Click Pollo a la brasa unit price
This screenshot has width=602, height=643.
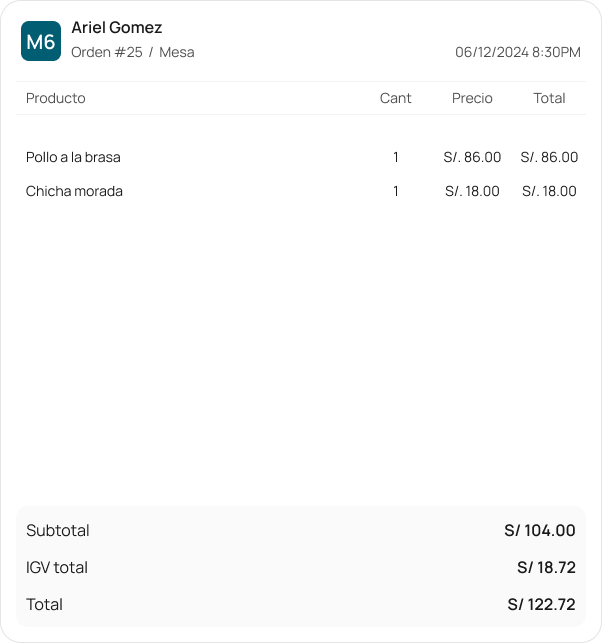472,157
